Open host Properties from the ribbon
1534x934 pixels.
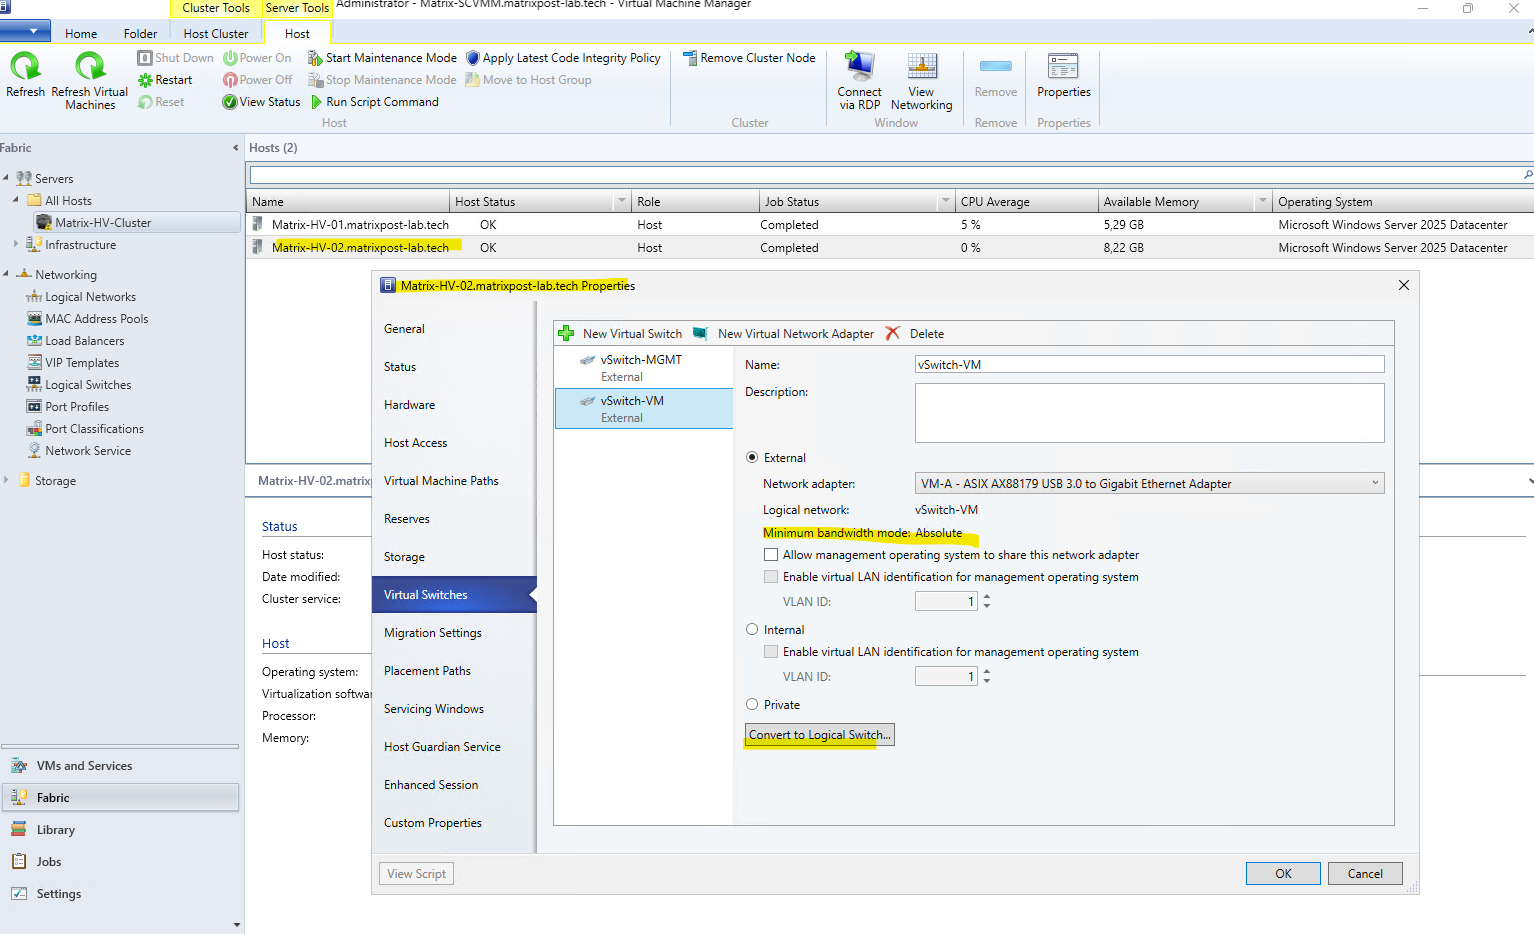pyautogui.click(x=1063, y=76)
